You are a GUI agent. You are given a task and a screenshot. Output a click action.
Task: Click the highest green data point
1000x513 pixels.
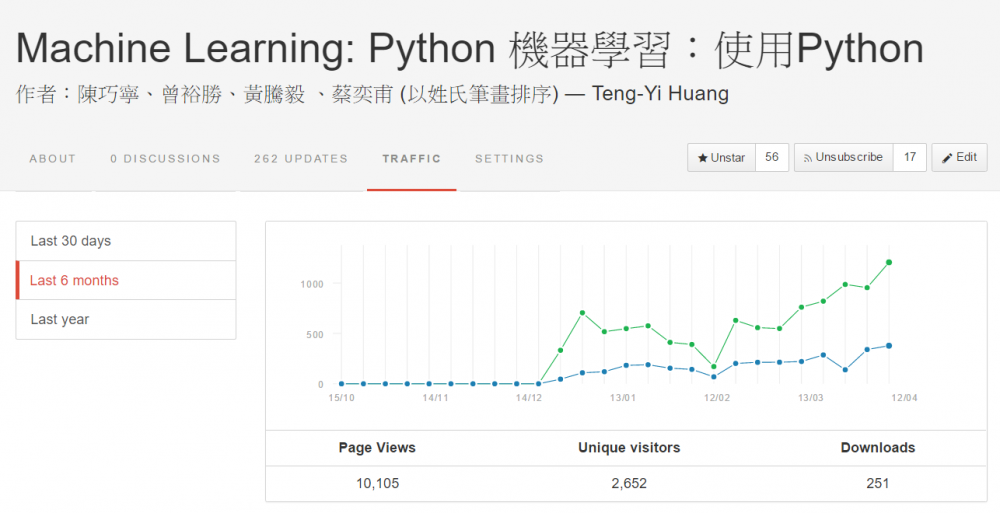point(889,262)
